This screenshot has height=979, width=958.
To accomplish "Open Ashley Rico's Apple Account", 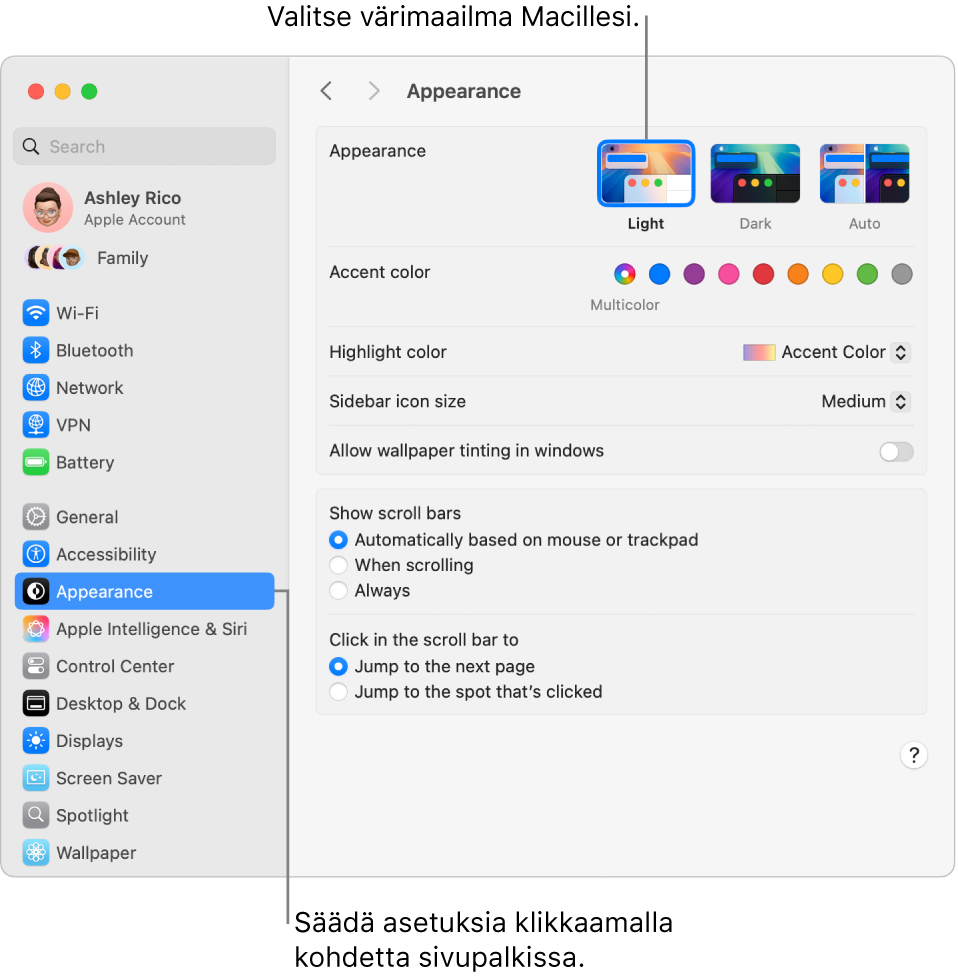I will (x=135, y=208).
